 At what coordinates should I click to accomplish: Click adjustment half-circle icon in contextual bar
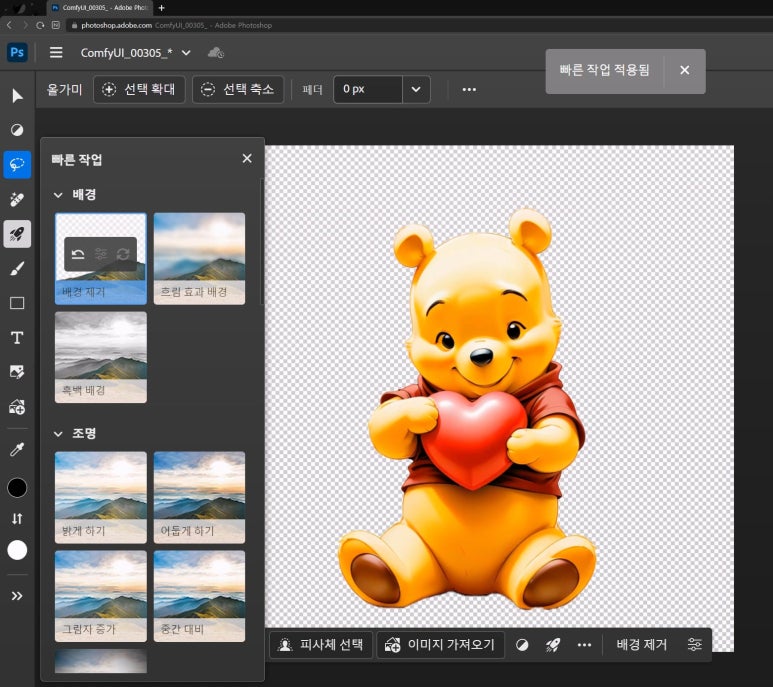coord(522,645)
